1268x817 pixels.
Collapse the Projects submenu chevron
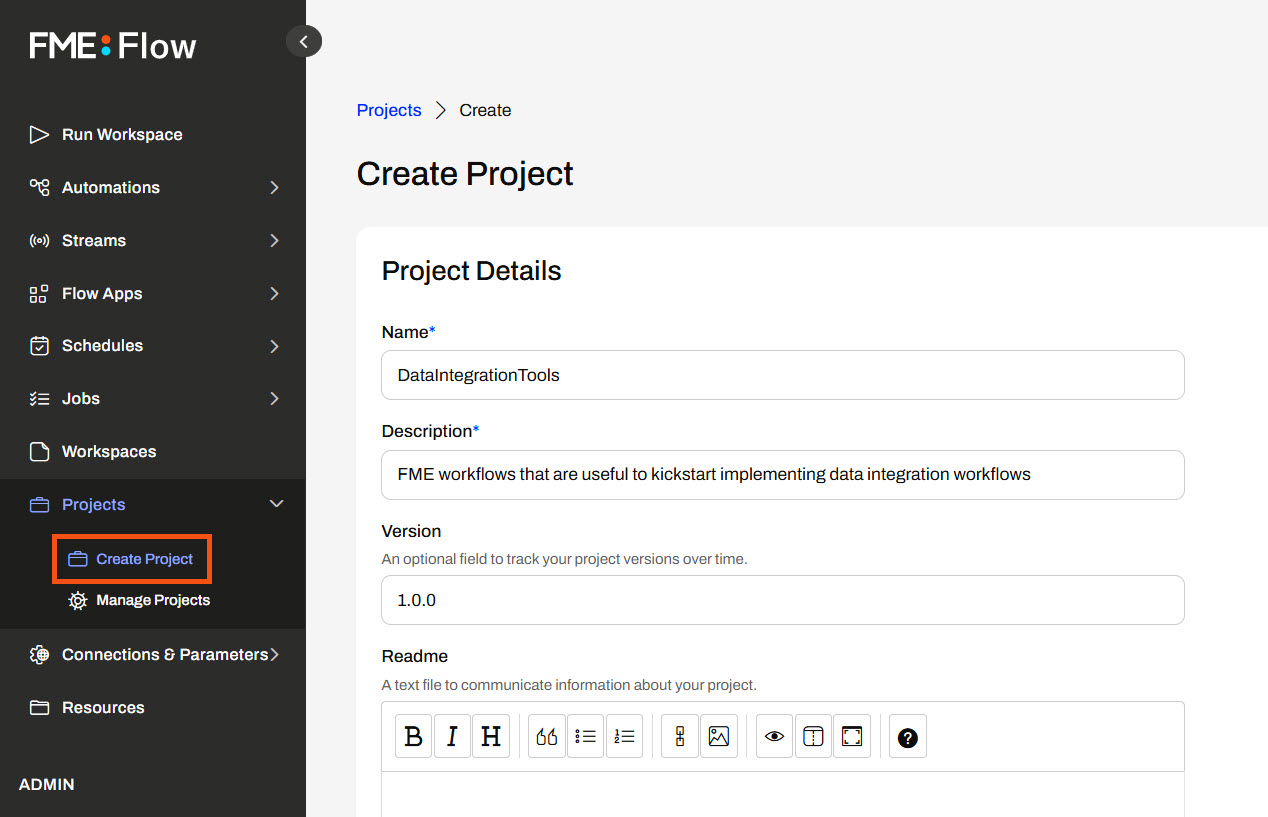277,504
